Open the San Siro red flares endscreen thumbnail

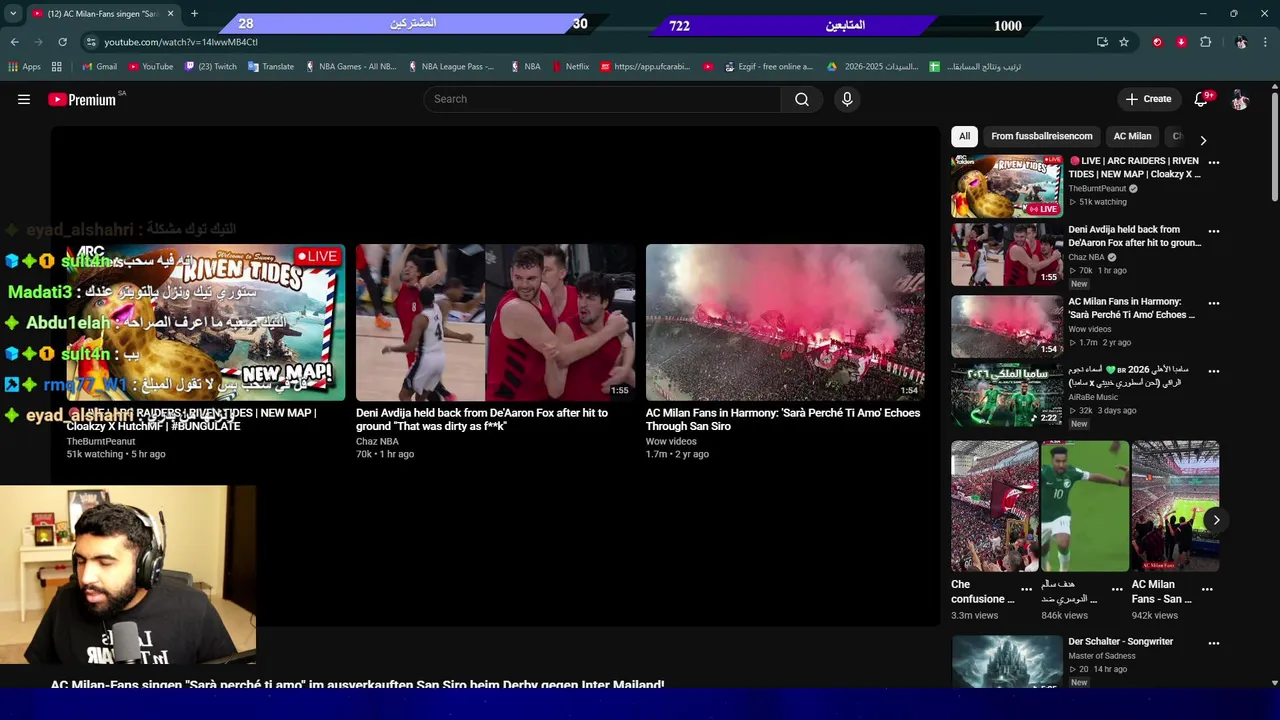tap(785, 322)
